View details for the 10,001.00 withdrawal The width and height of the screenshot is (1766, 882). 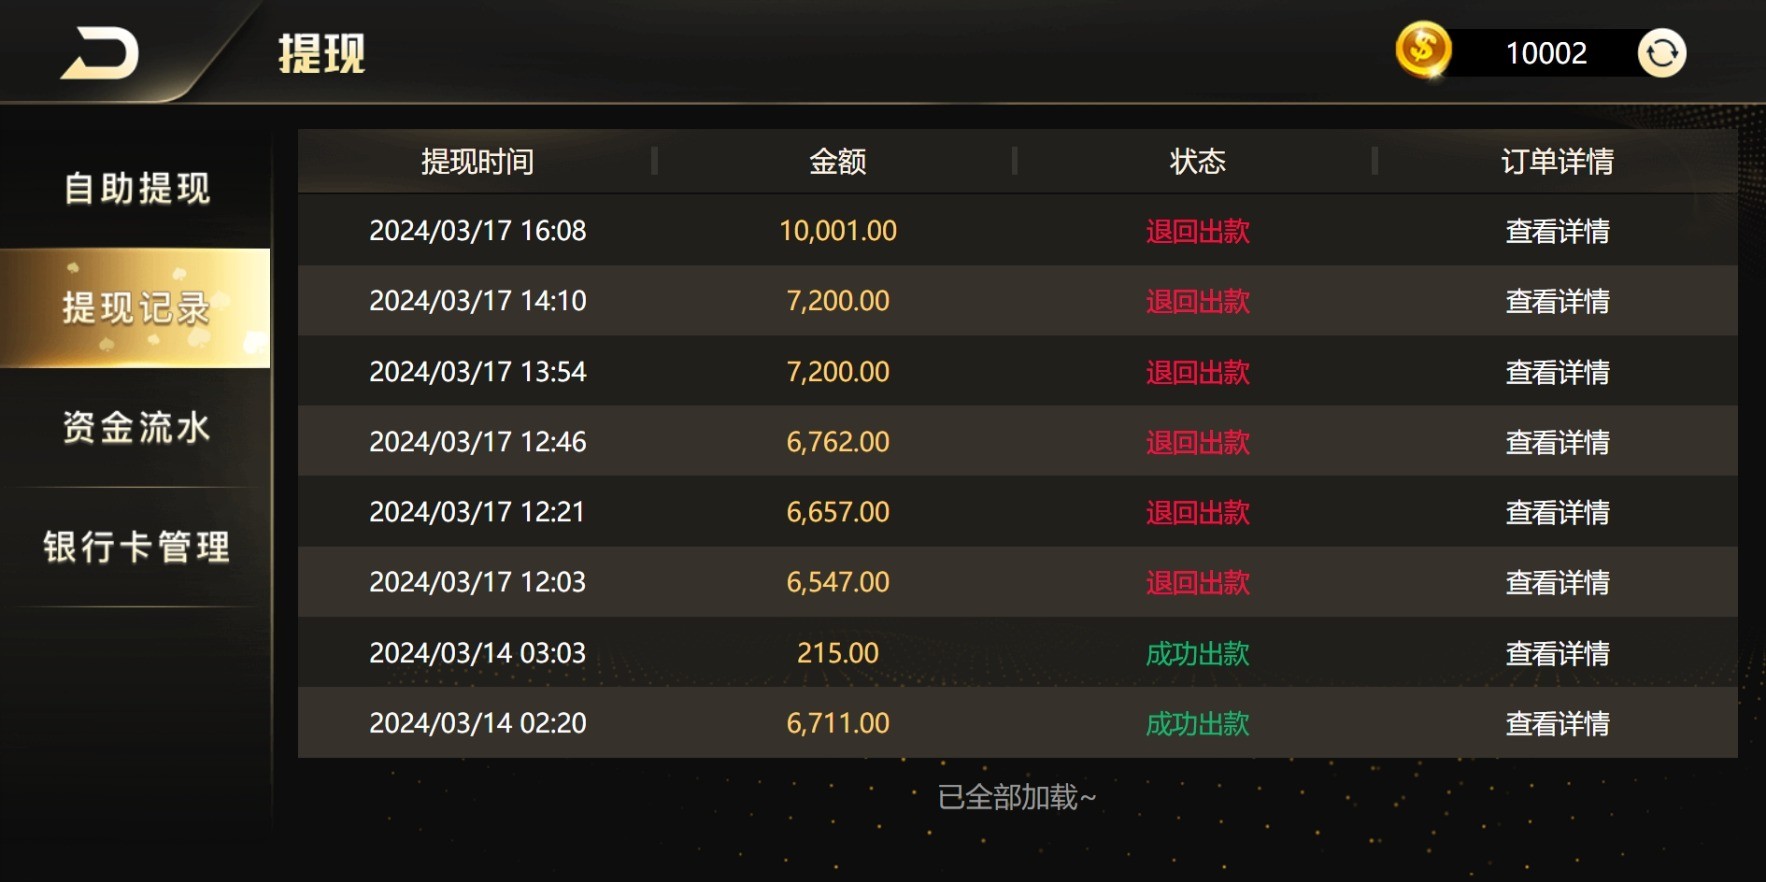pos(1557,231)
